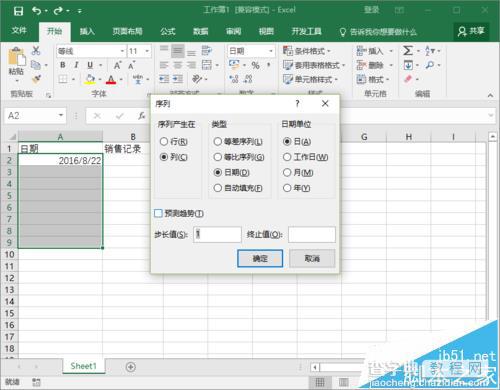Click the Find and Select magnifier icon
500x390 pixels.
(430, 65)
